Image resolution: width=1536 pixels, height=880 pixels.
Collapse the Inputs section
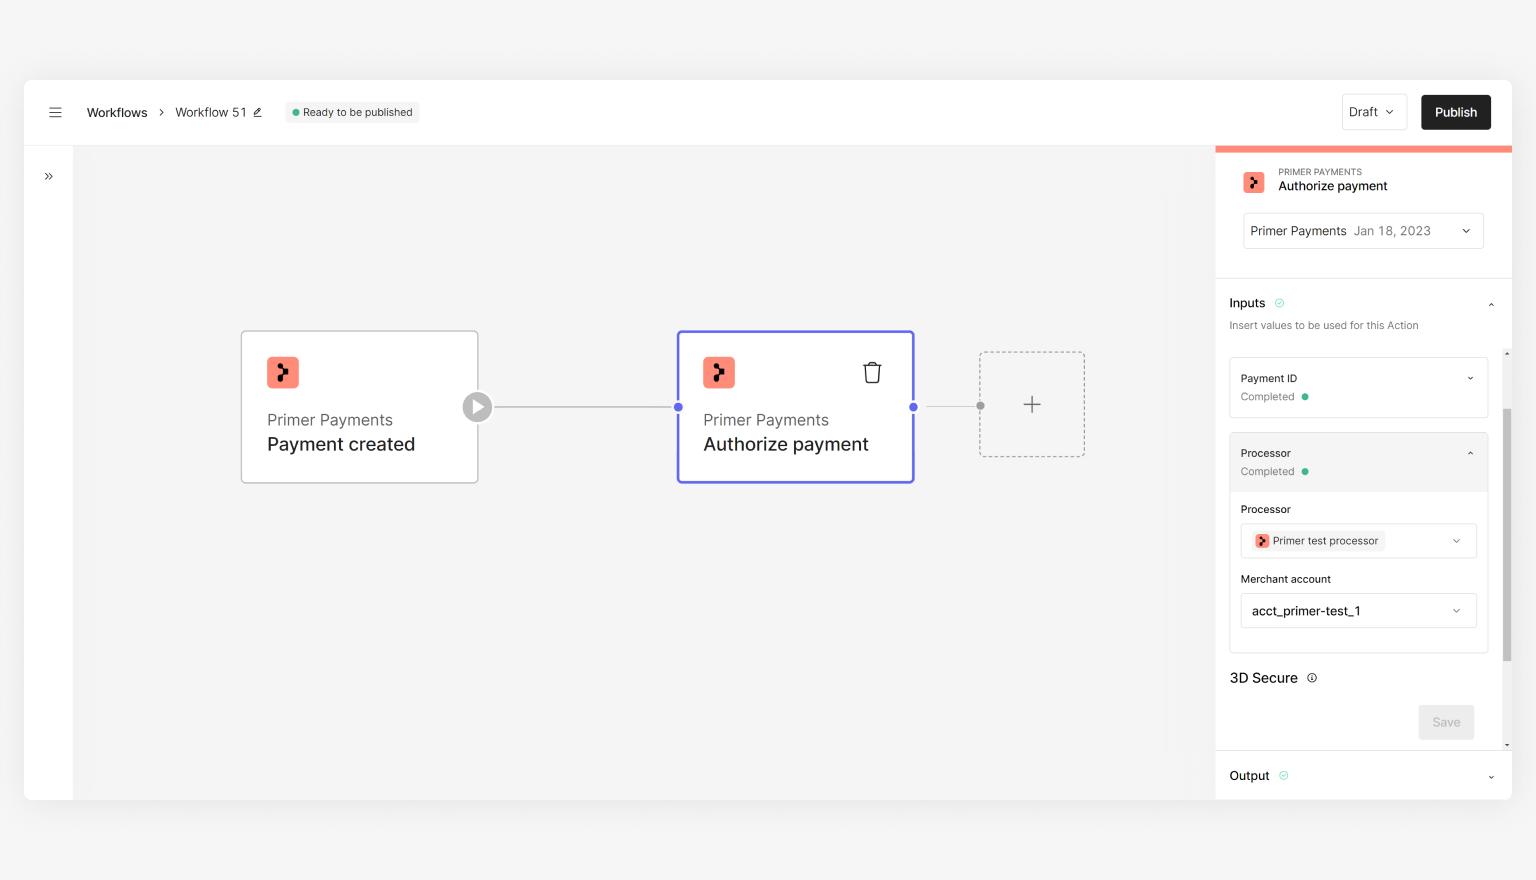(1491, 304)
